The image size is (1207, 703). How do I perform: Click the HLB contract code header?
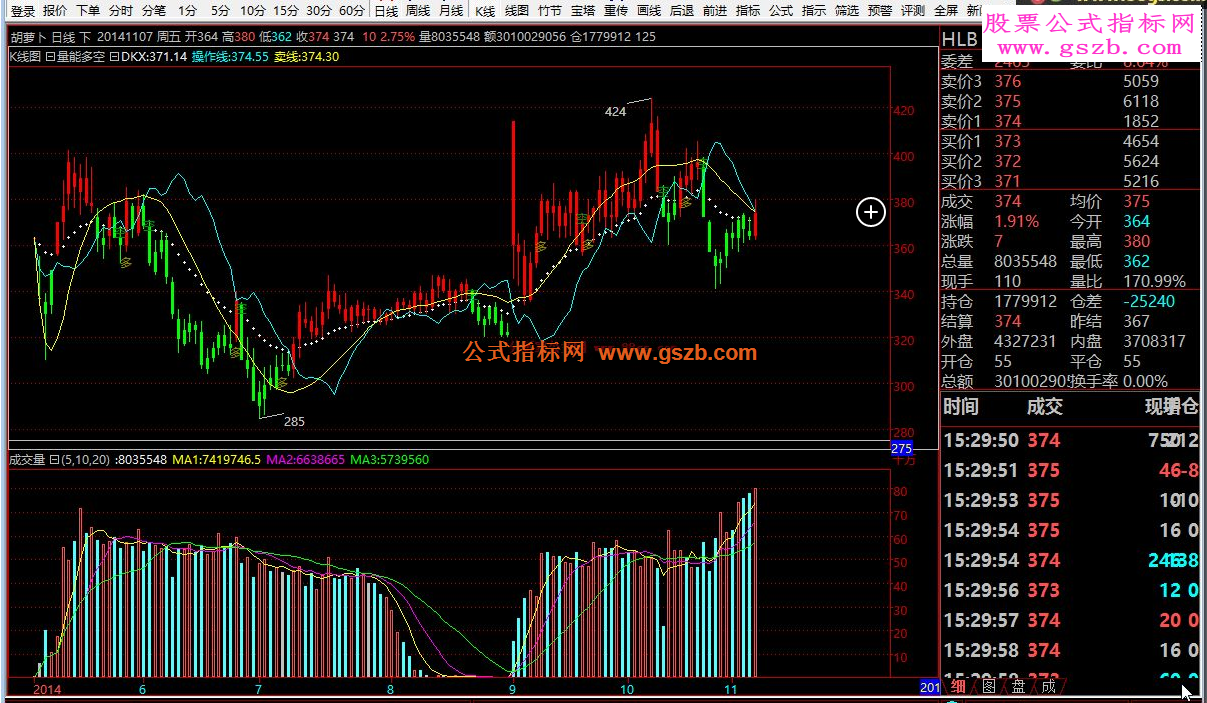click(960, 39)
